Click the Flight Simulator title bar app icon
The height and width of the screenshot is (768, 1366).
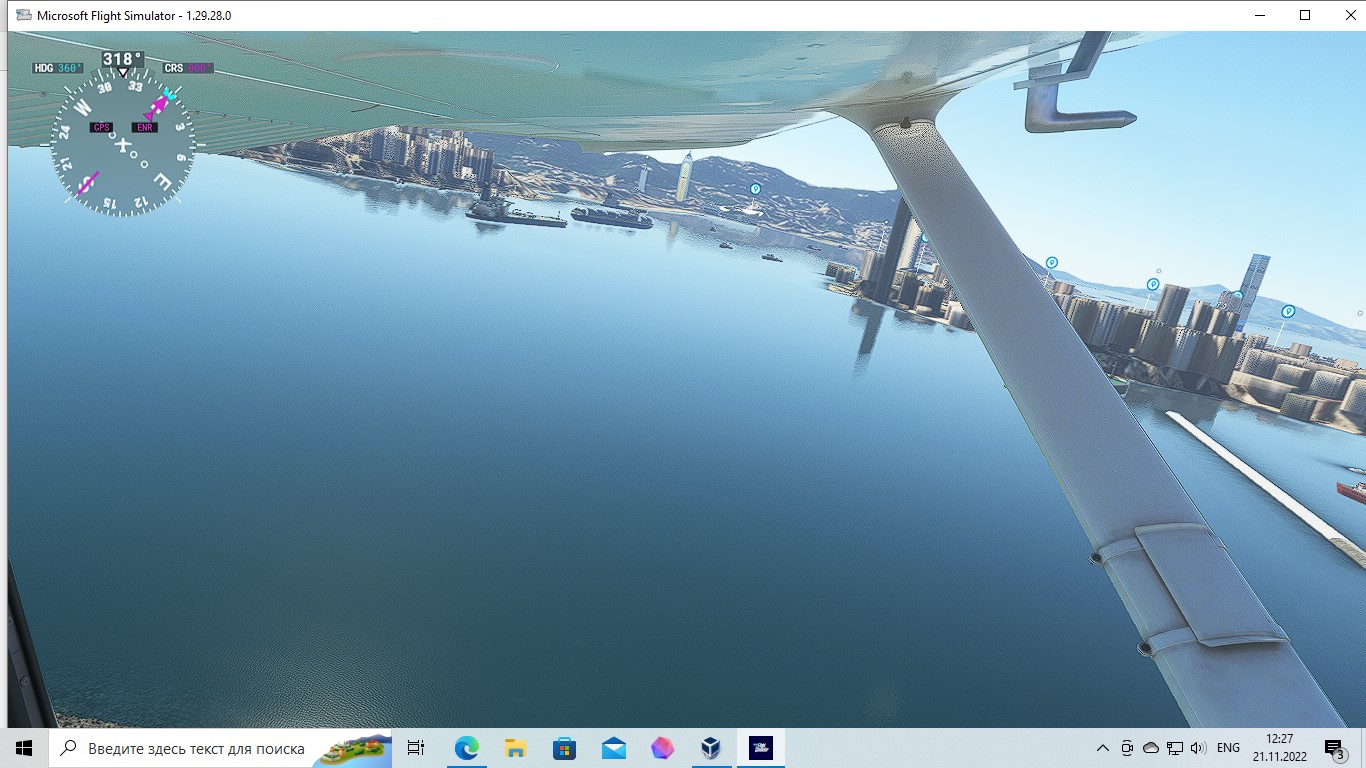[x=22, y=15]
